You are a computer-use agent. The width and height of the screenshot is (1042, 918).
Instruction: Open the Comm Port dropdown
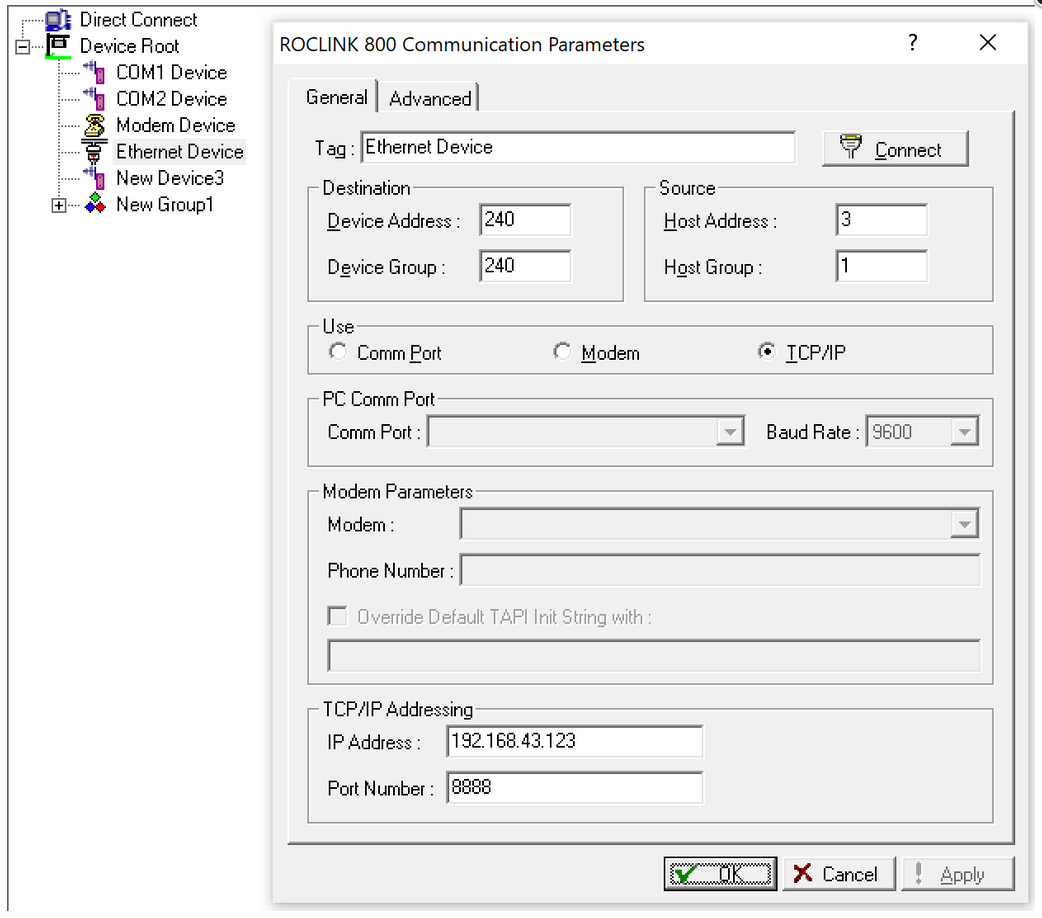[730, 432]
